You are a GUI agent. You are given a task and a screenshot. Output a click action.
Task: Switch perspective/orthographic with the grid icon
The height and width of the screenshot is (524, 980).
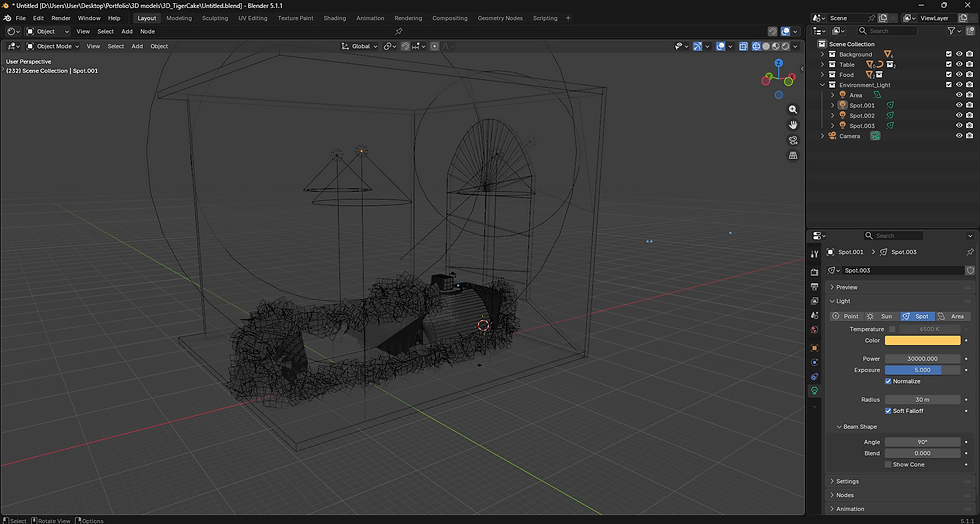(x=793, y=155)
